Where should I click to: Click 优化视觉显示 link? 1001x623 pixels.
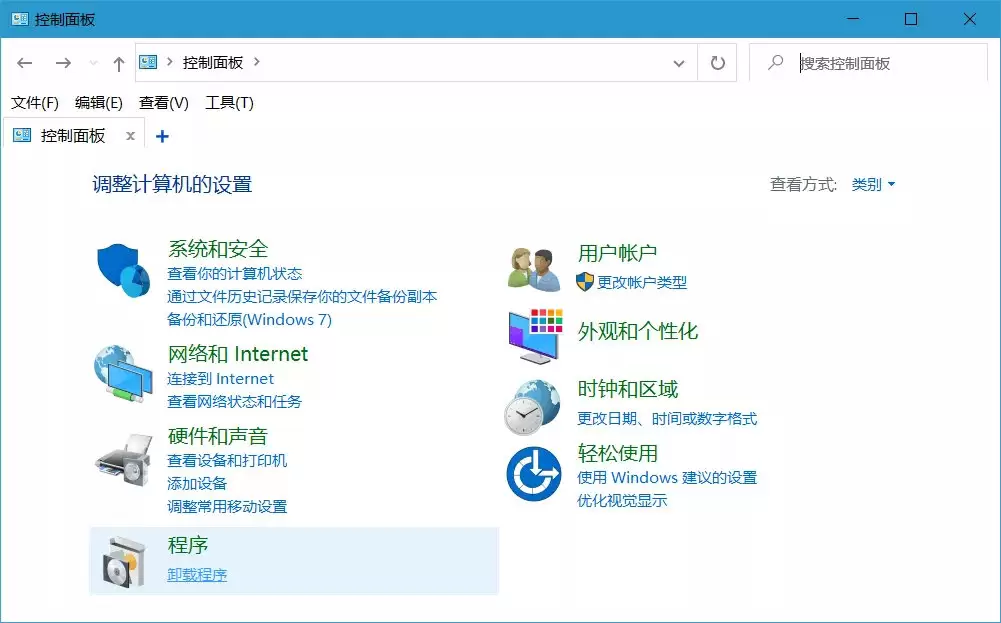(622, 500)
